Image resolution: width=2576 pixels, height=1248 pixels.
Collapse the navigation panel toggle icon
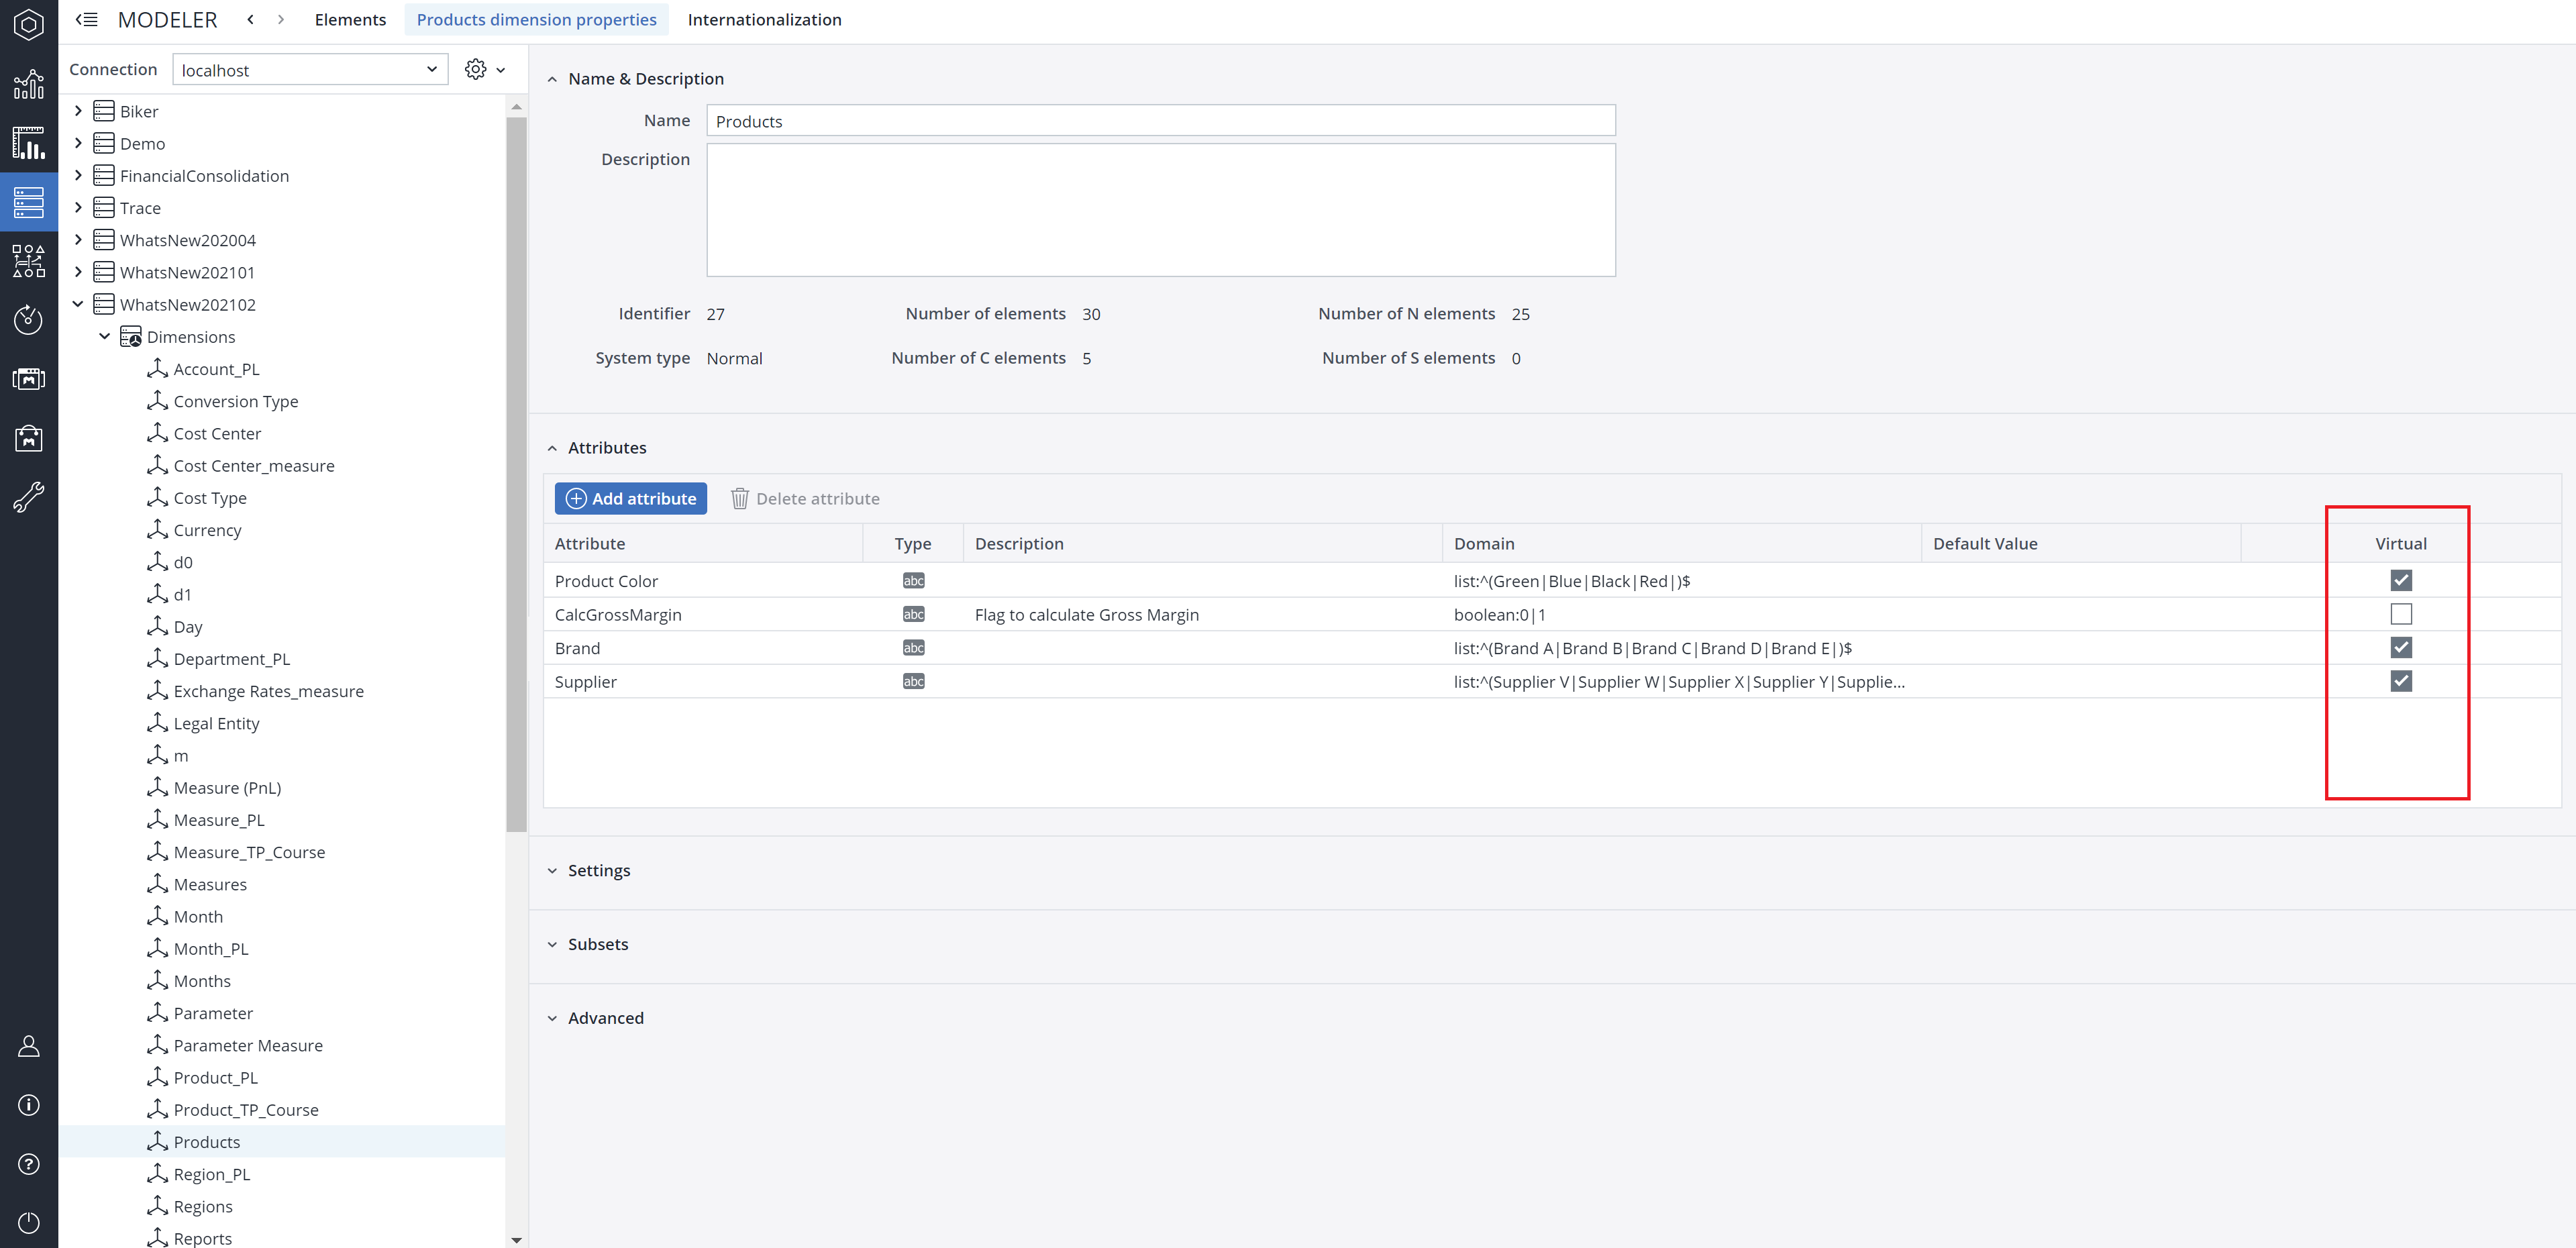(87, 19)
